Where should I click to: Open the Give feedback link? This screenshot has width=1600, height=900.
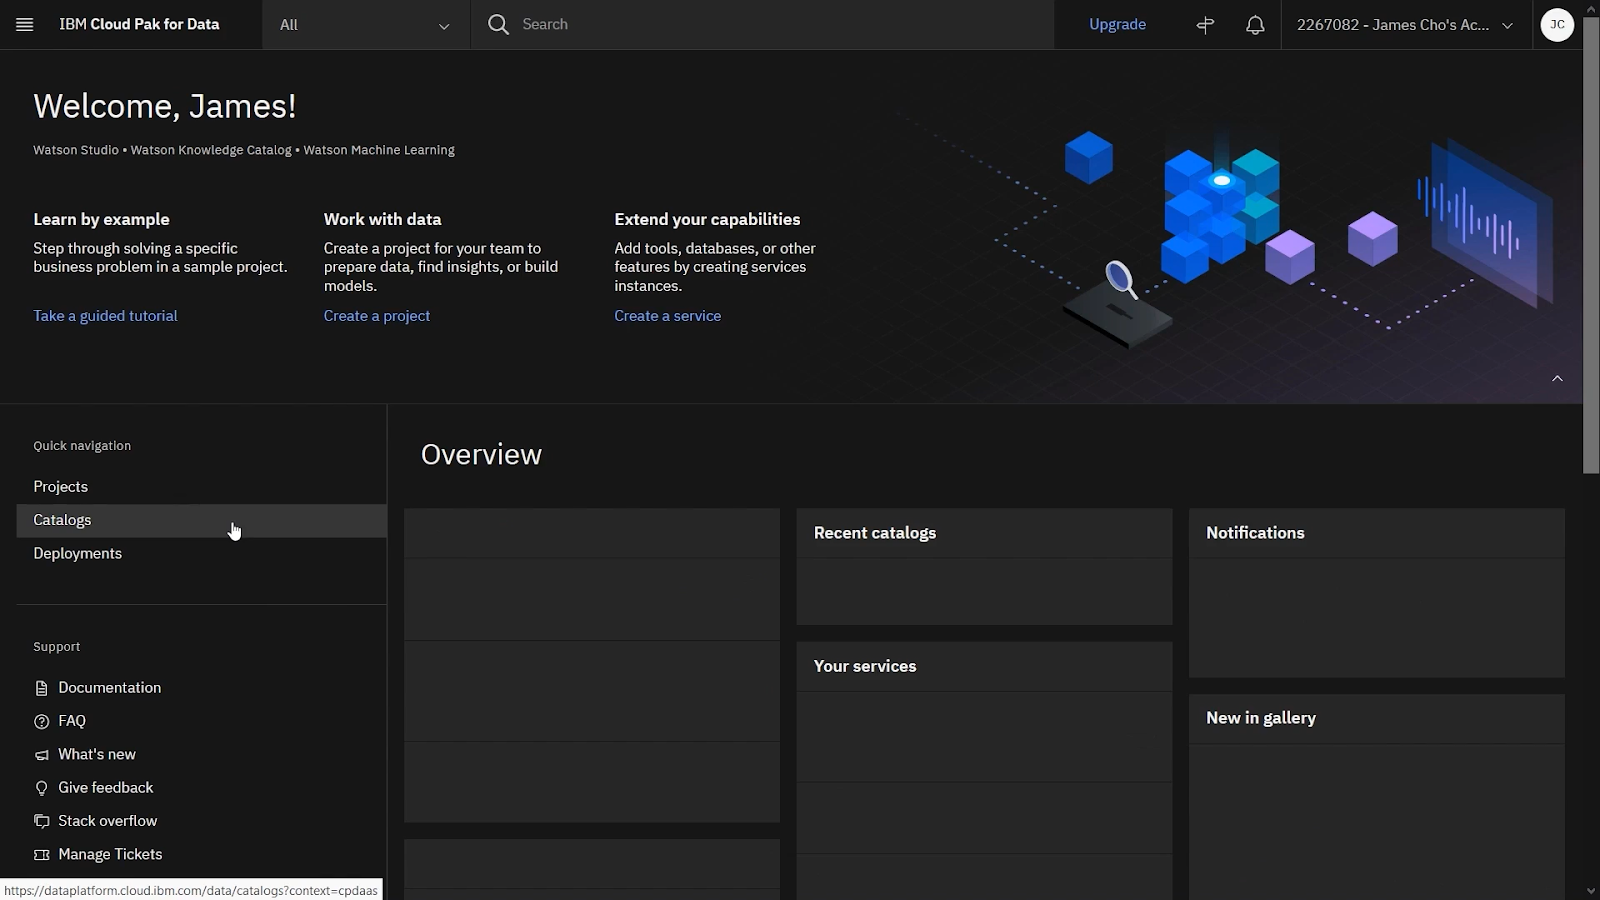(x=106, y=788)
